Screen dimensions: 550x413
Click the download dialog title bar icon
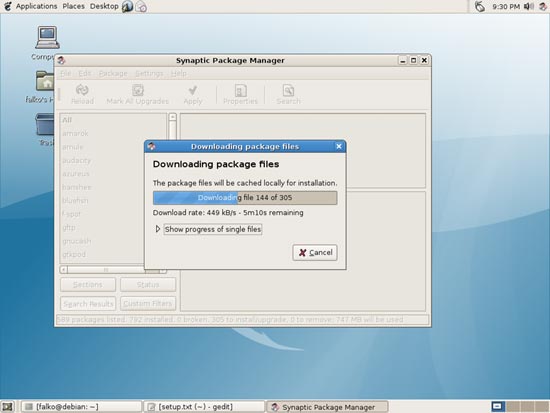(152, 146)
